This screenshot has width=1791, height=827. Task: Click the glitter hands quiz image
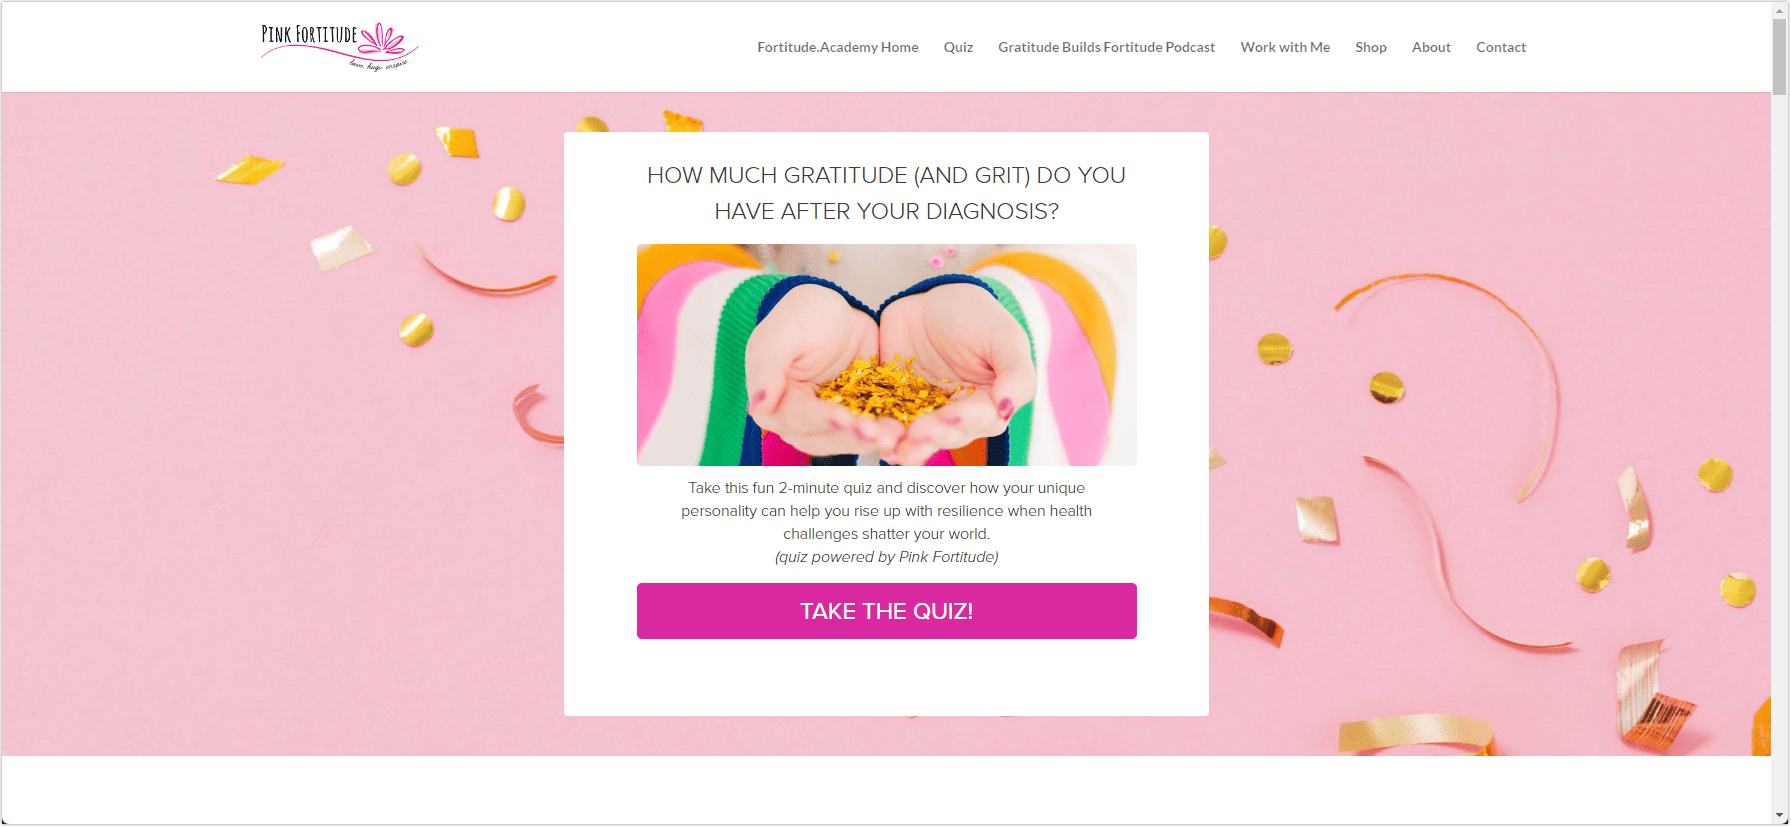click(886, 355)
